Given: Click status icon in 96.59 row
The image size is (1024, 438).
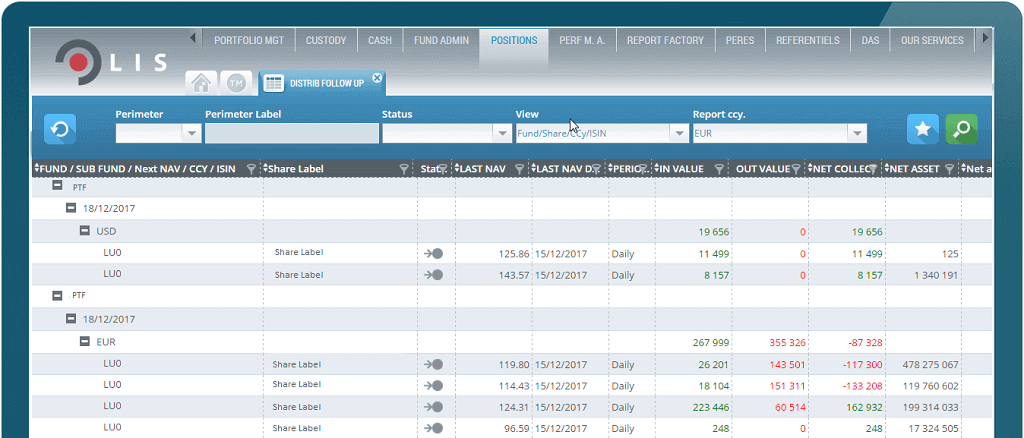Looking at the screenshot, I should [433, 429].
